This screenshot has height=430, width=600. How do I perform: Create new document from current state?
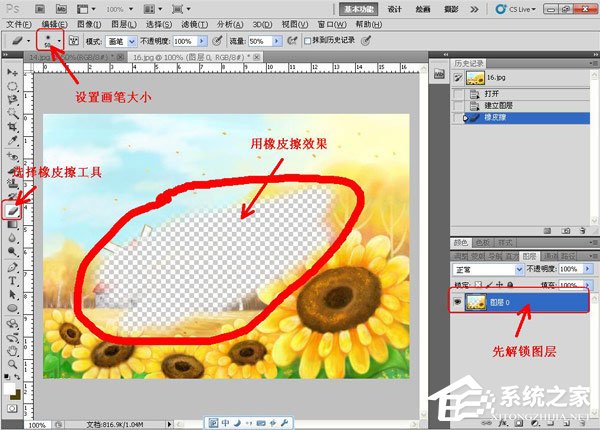click(x=547, y=231)
